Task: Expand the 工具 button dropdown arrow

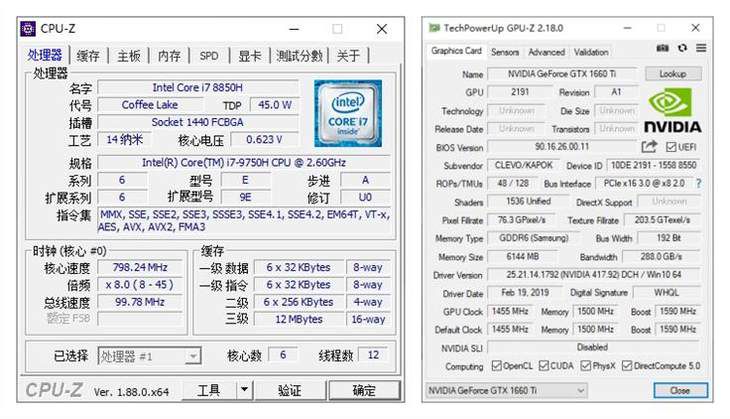Action: pyautogui.click(x=244, y=390)
